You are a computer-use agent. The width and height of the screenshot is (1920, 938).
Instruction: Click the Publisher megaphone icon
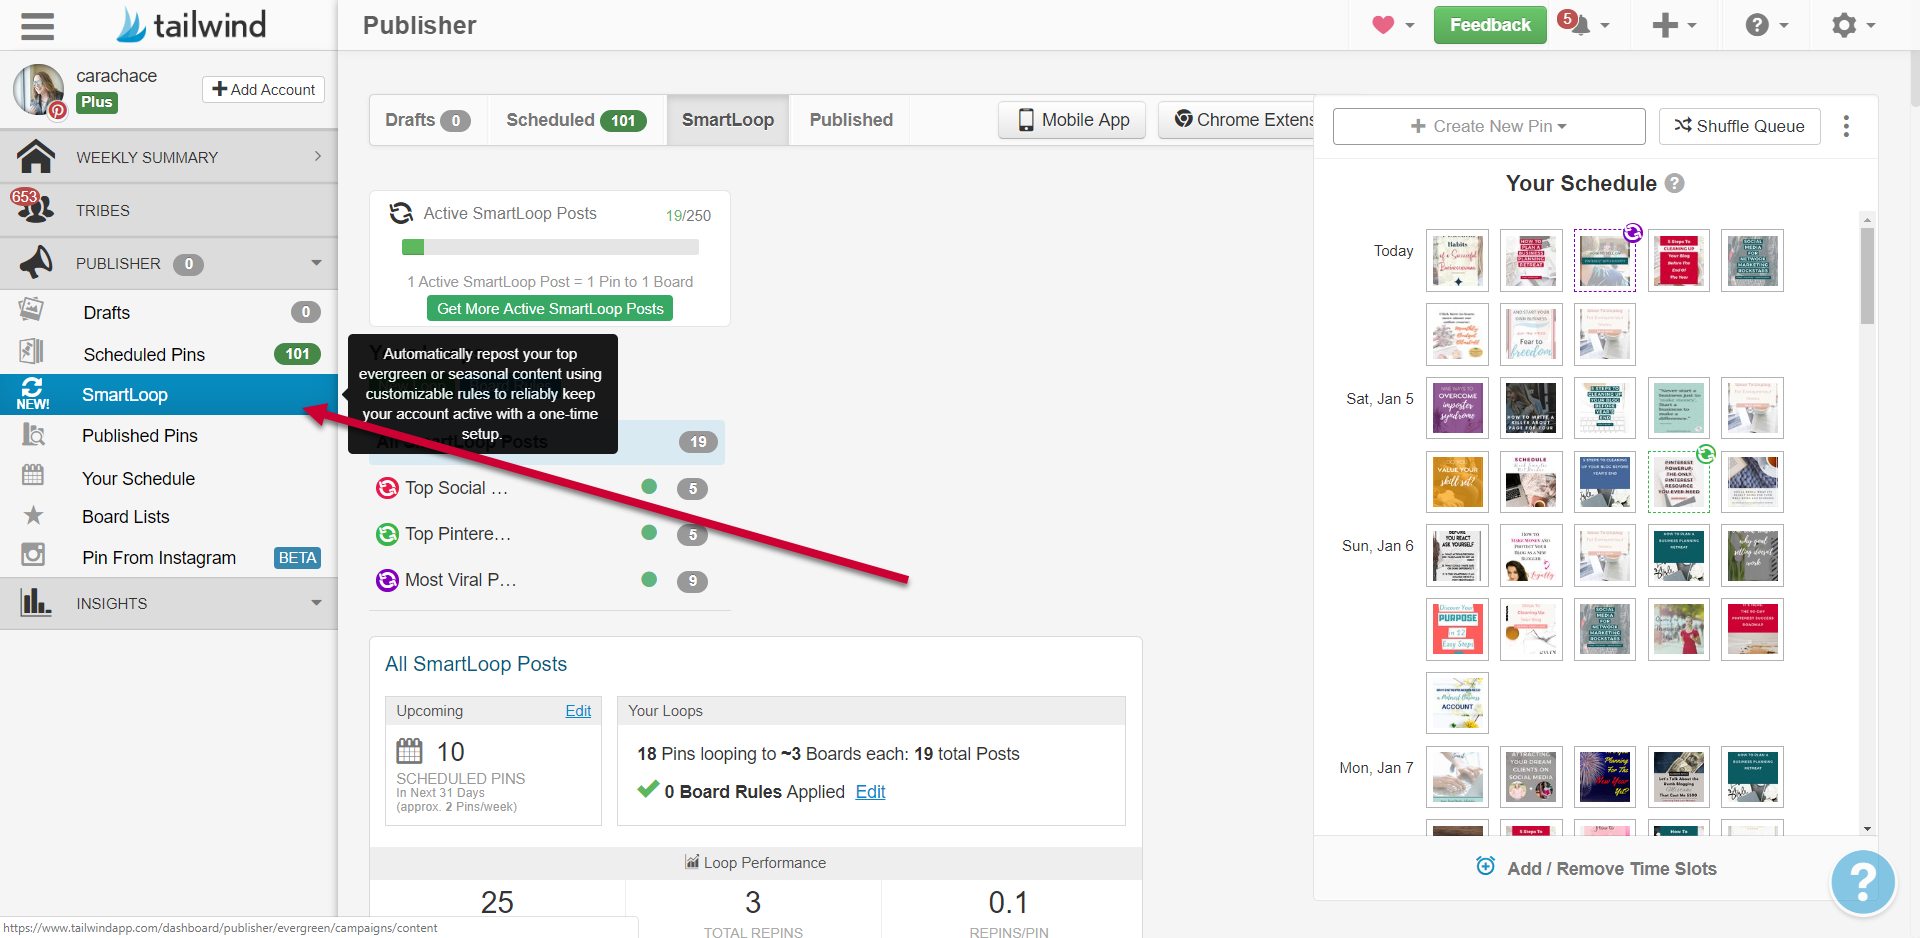coord(36,262)
